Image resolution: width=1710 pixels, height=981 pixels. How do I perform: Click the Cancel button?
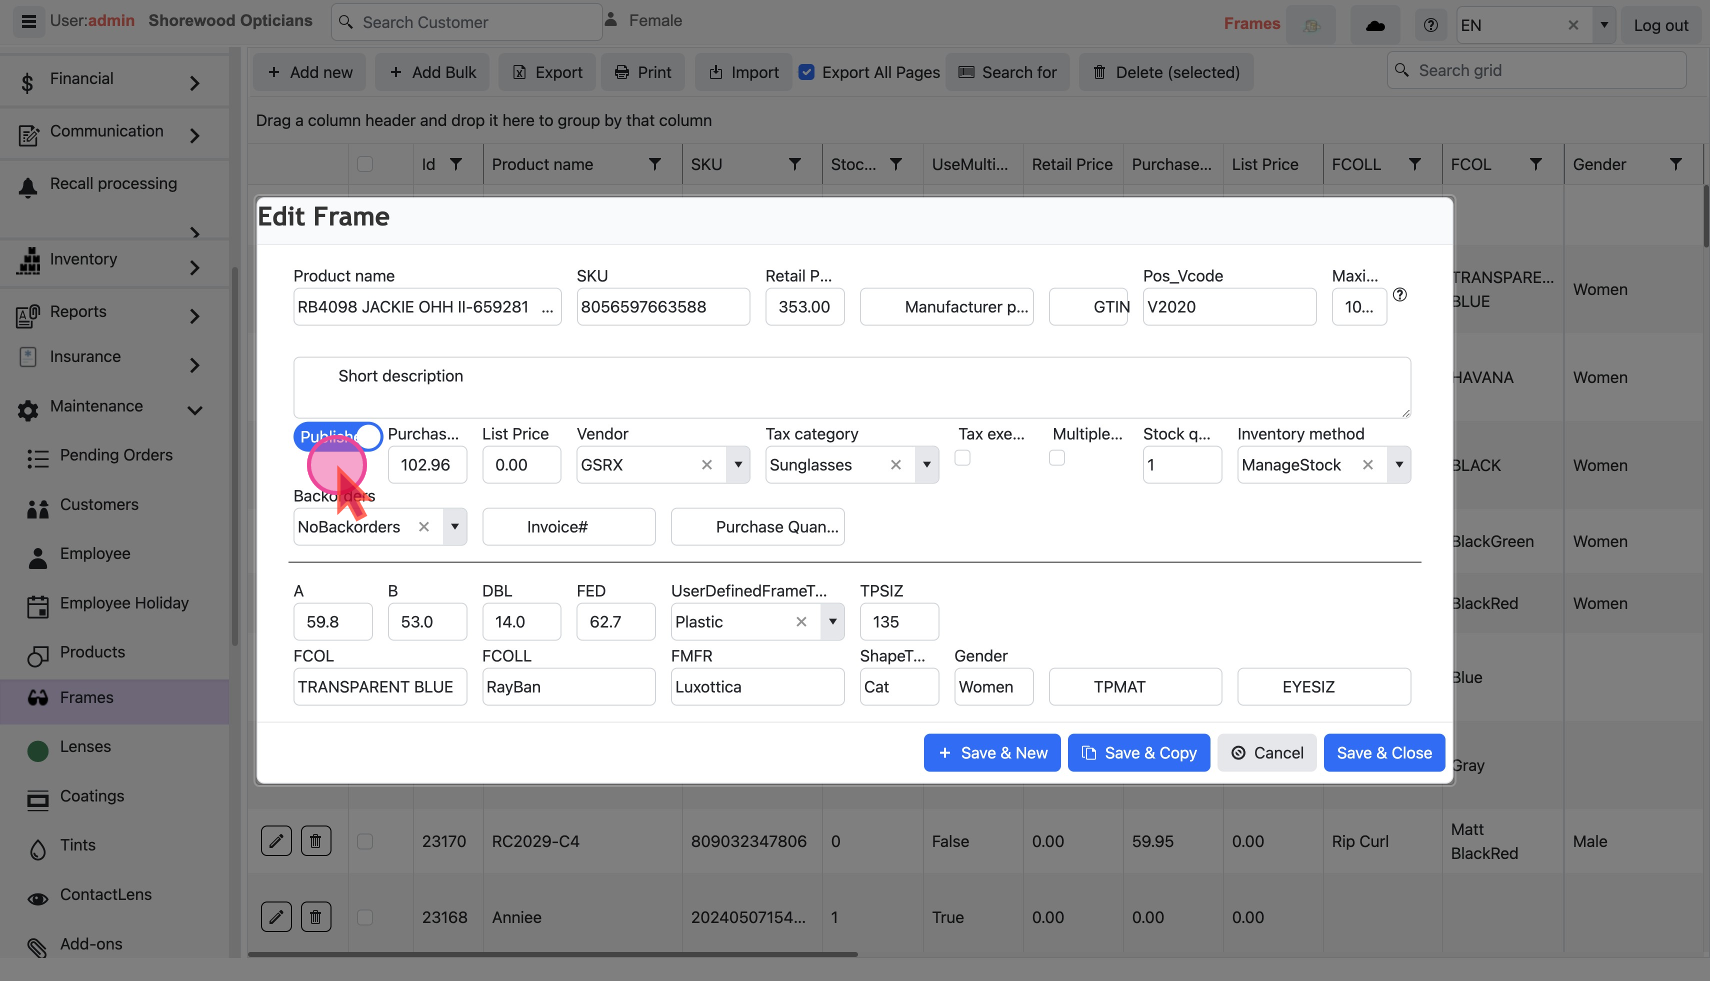[1266, 753]
